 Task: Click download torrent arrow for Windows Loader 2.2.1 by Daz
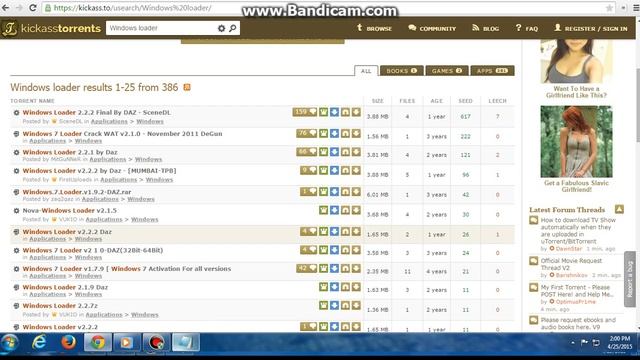click(356, 152)
